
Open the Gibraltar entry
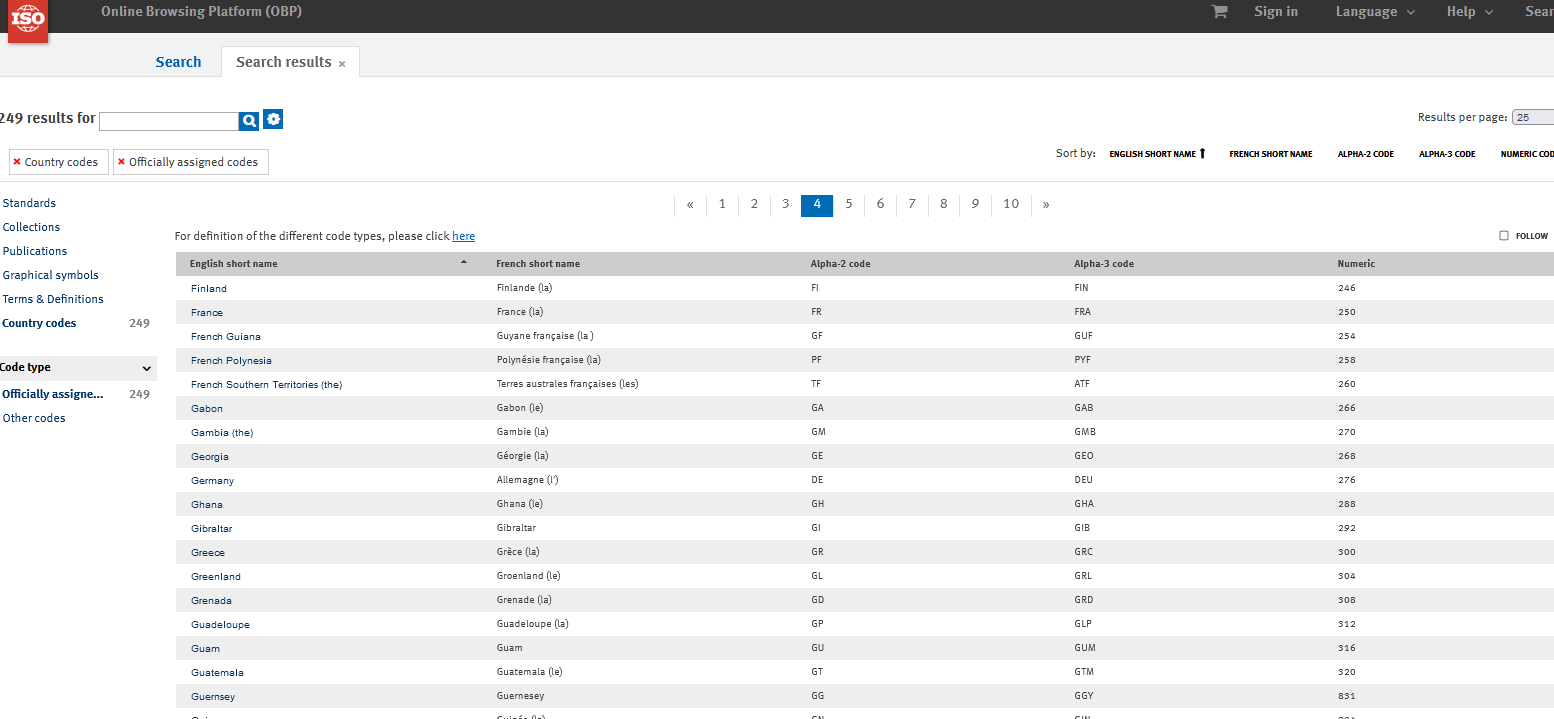pyautogui.click(x=211, y=528)
